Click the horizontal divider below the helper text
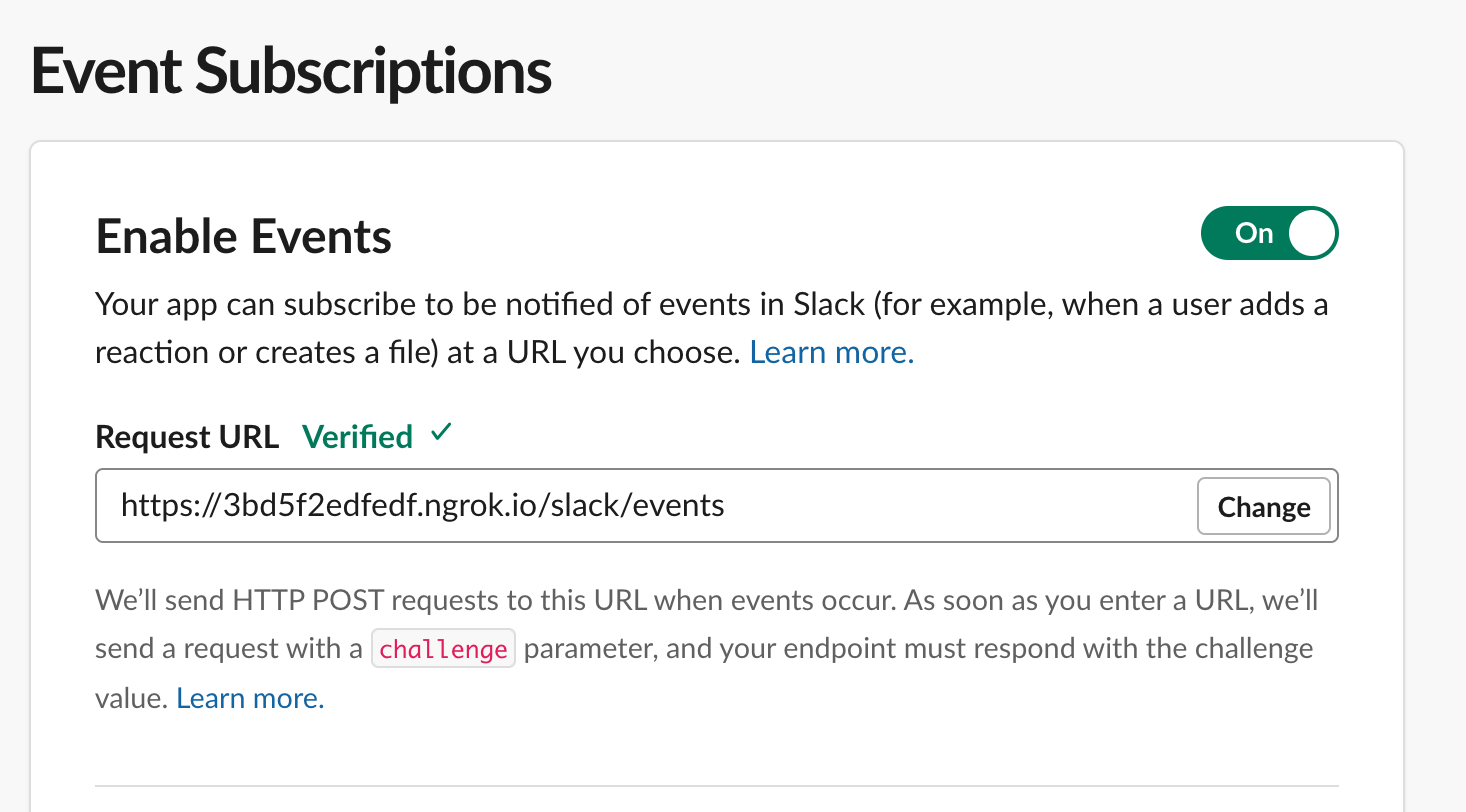This screenshot has height=812, width=1466. pyautogui.click(x=716, y=786)
